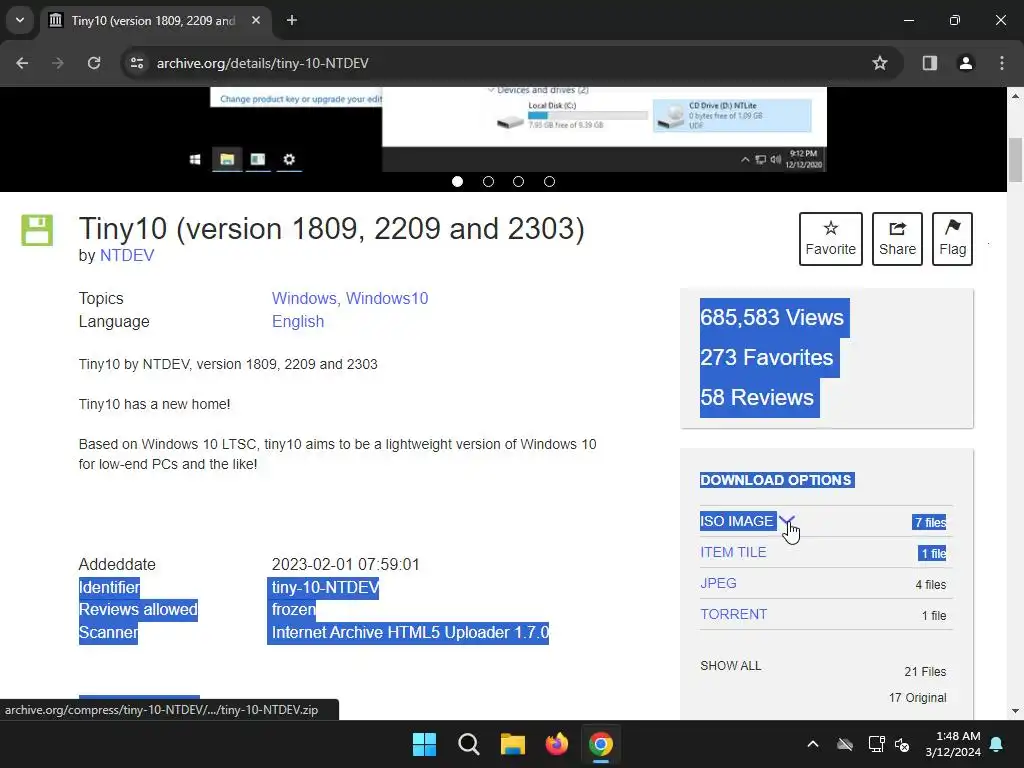Close the Tiny10 tab

tap(256, 20)
